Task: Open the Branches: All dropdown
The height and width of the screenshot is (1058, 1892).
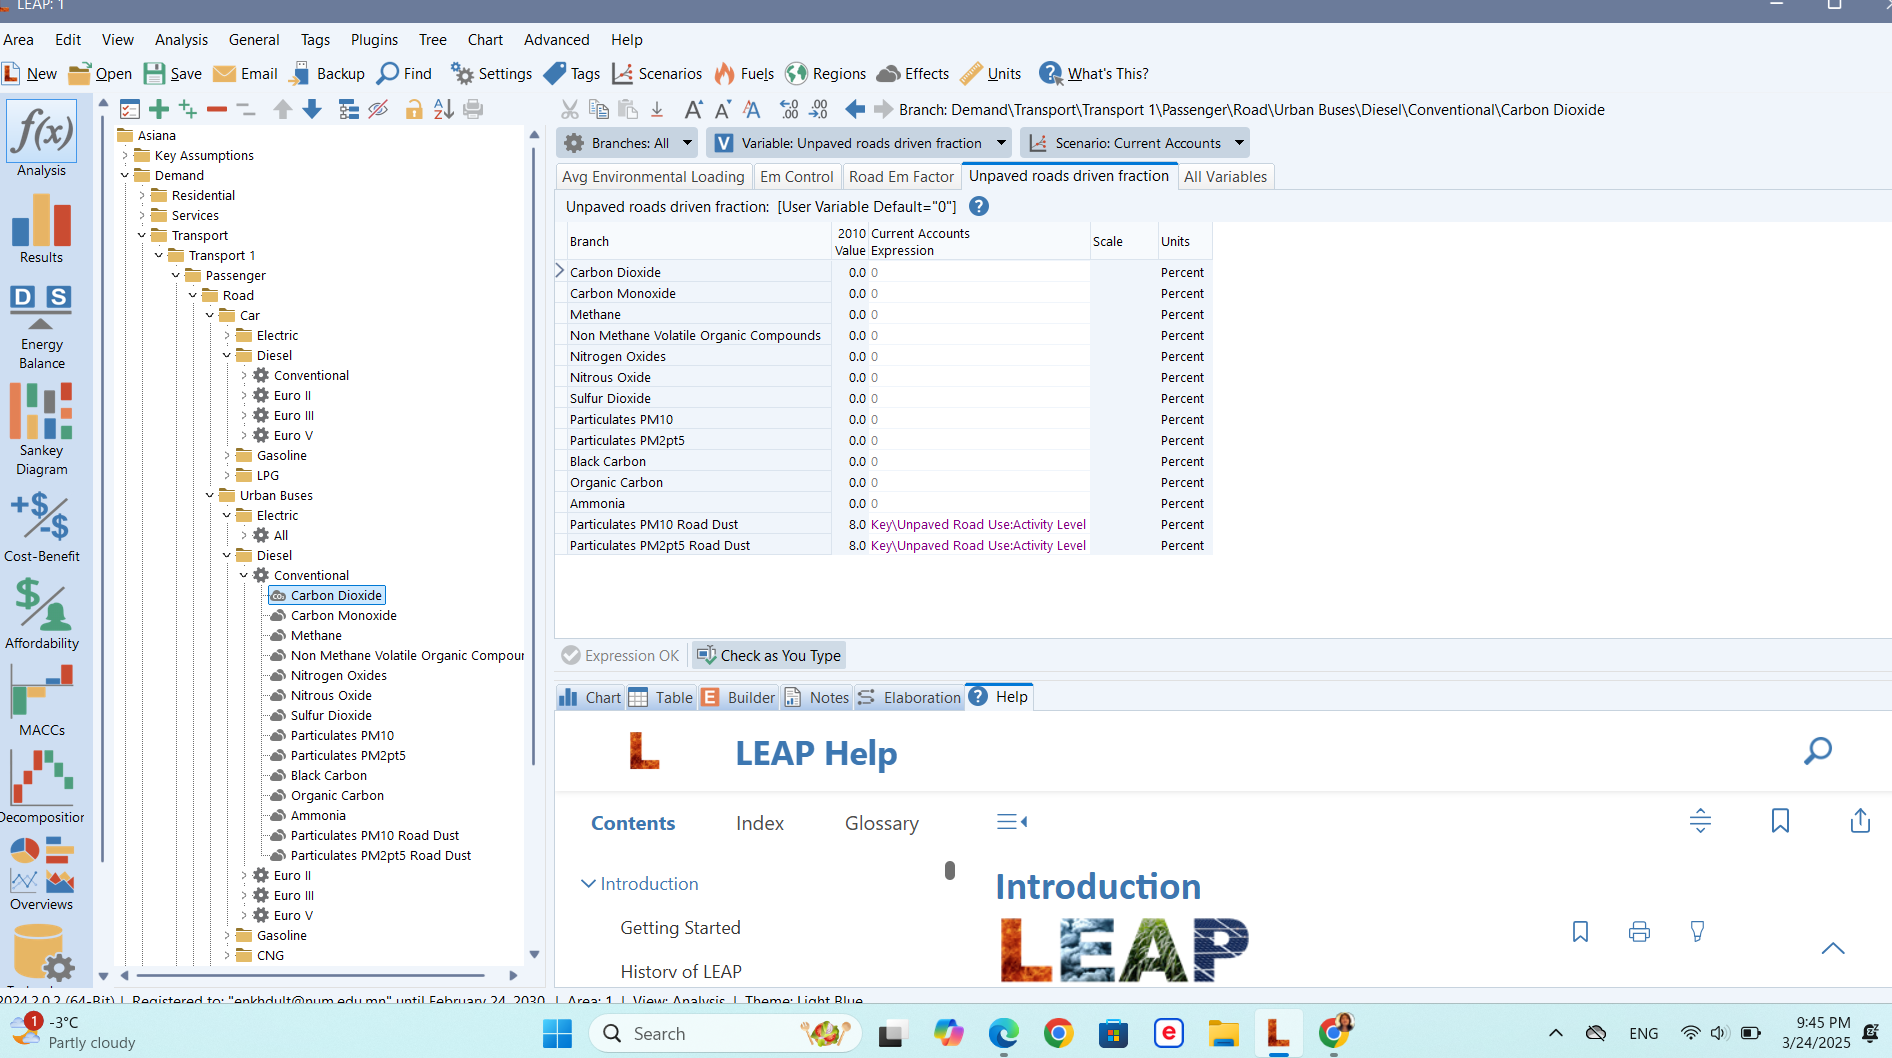Action: (627, 143)
